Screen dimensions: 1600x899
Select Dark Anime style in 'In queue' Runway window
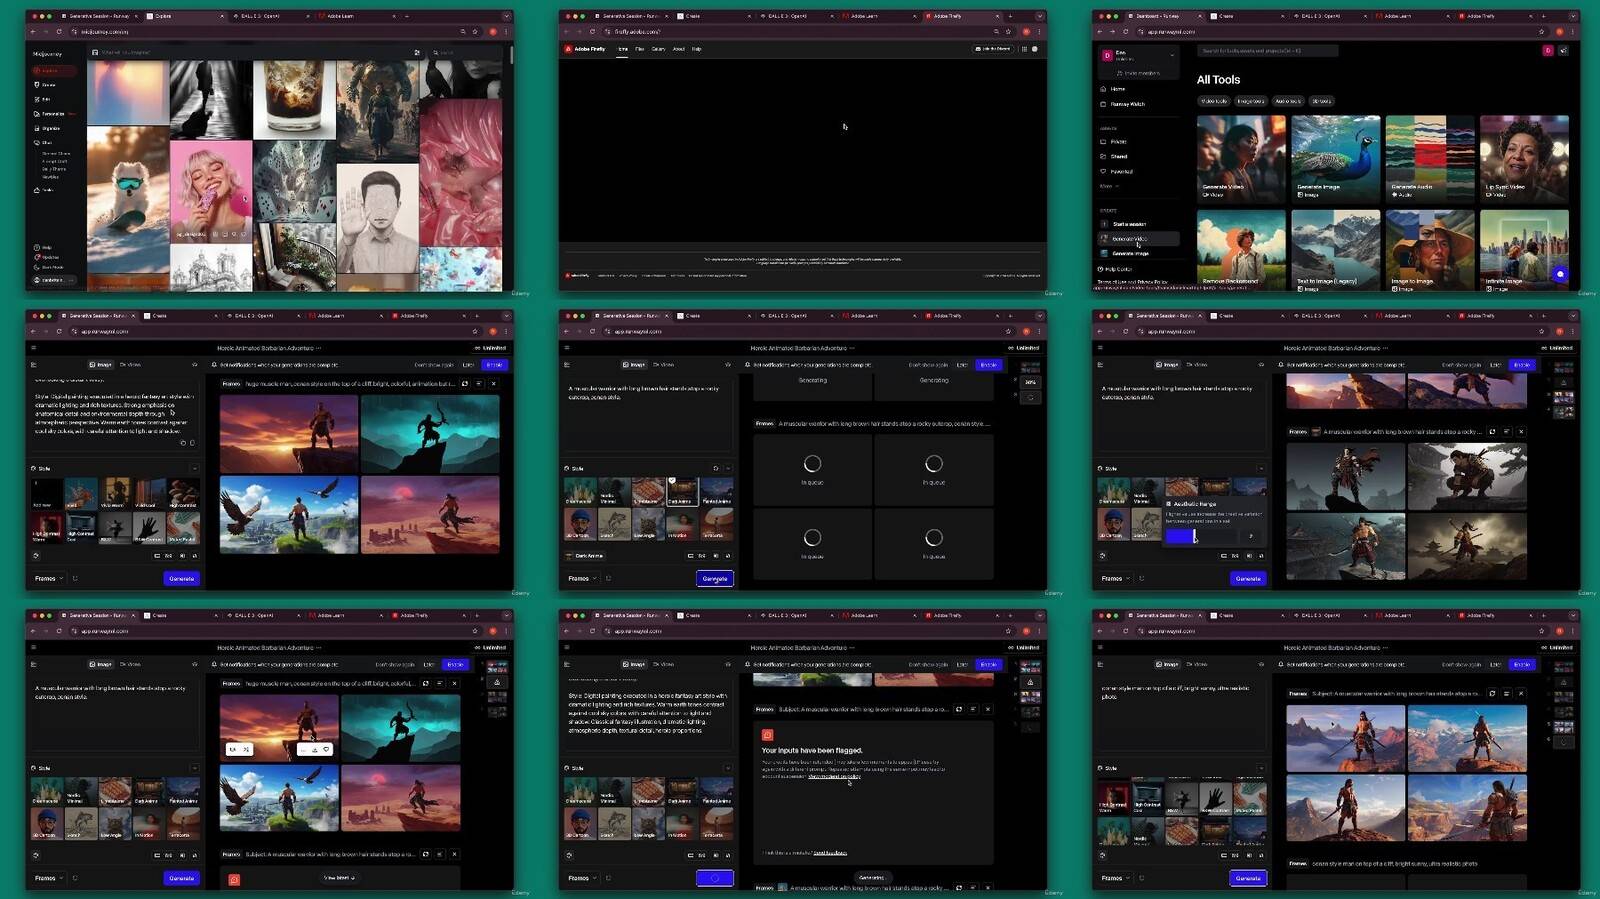(x=682, y=491)
